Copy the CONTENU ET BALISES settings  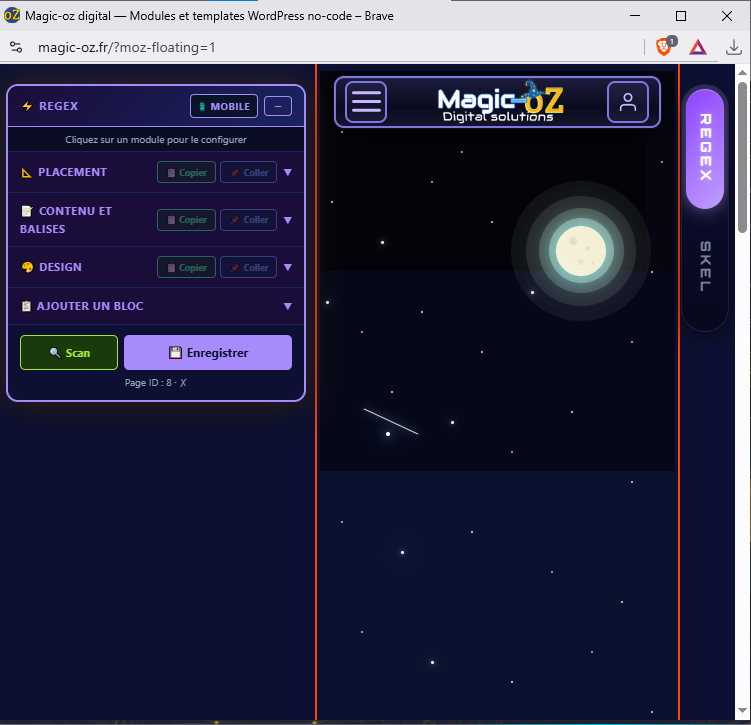tap(186, 220)
